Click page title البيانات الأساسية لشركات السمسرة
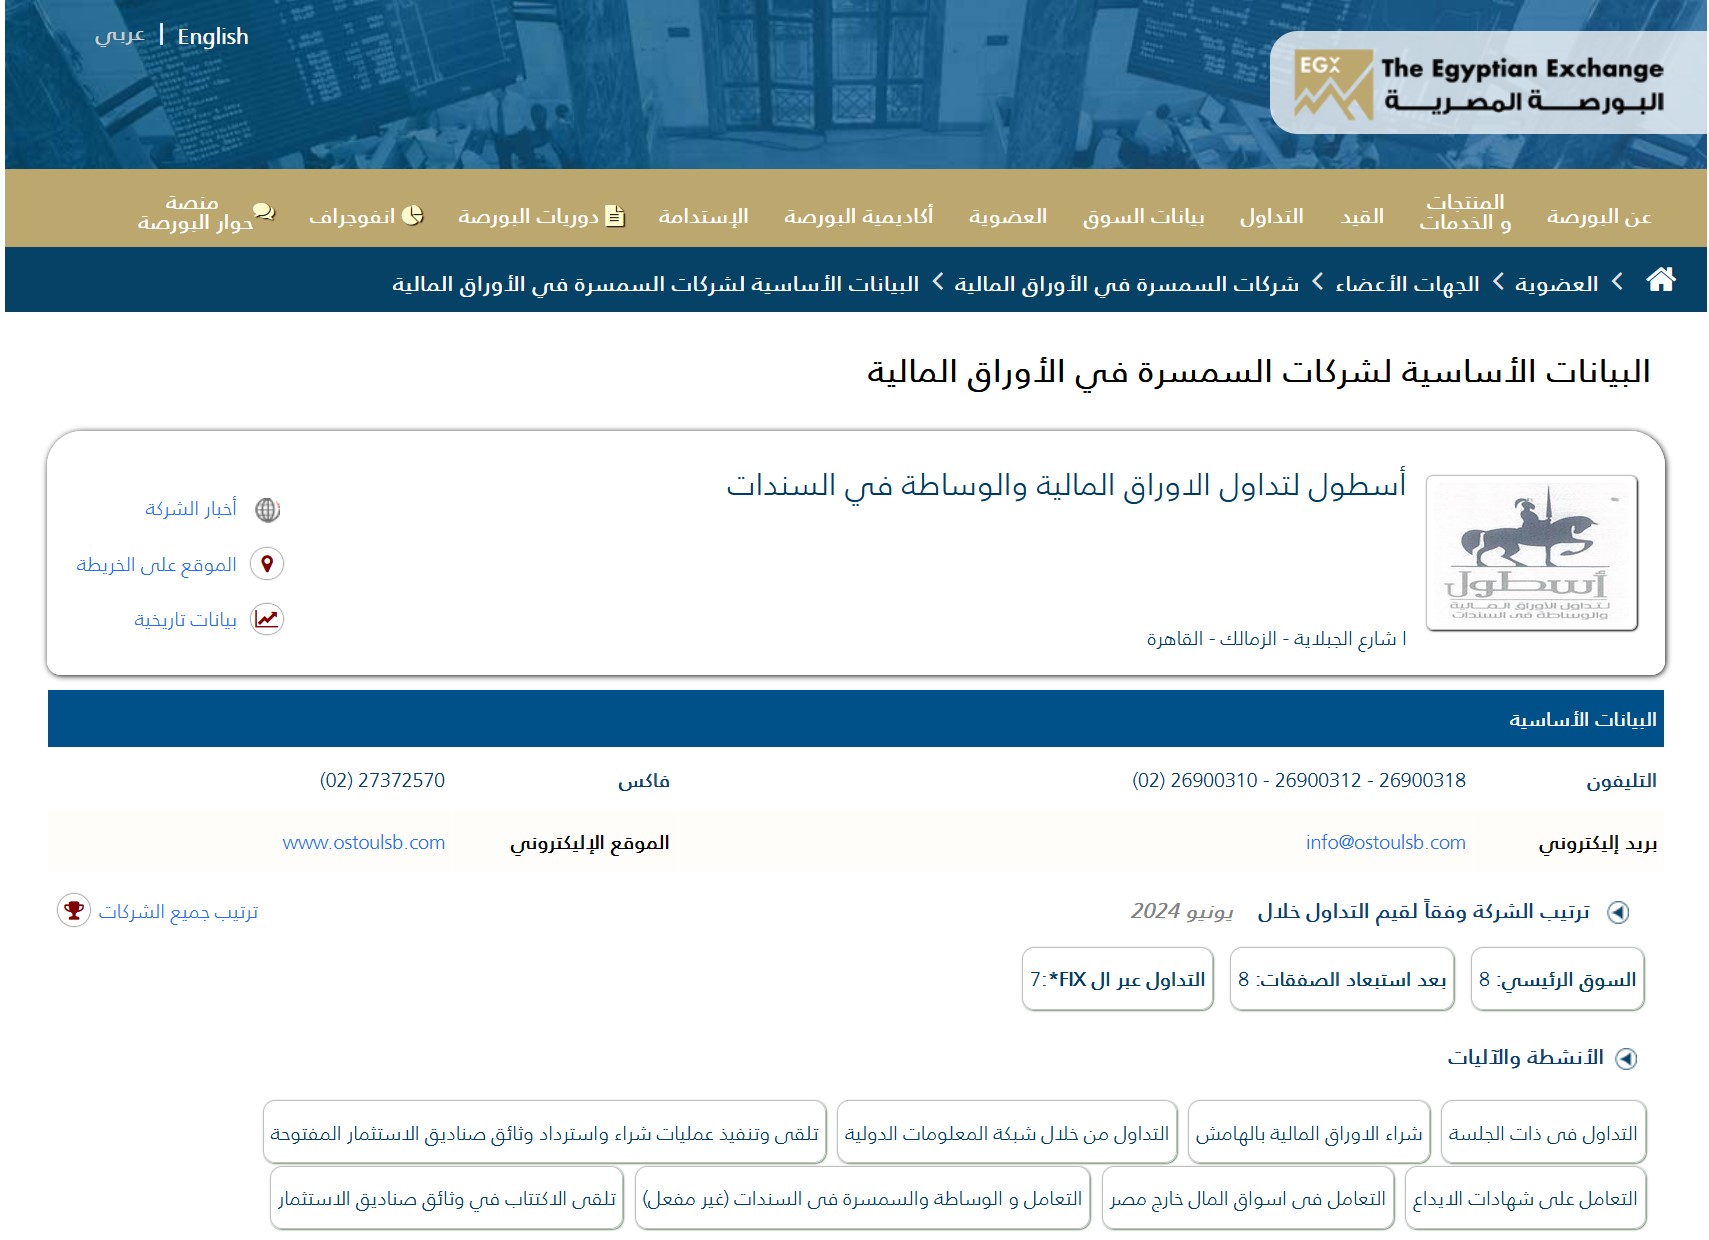1709x1240 pixels. click(x=1258, y=372)
